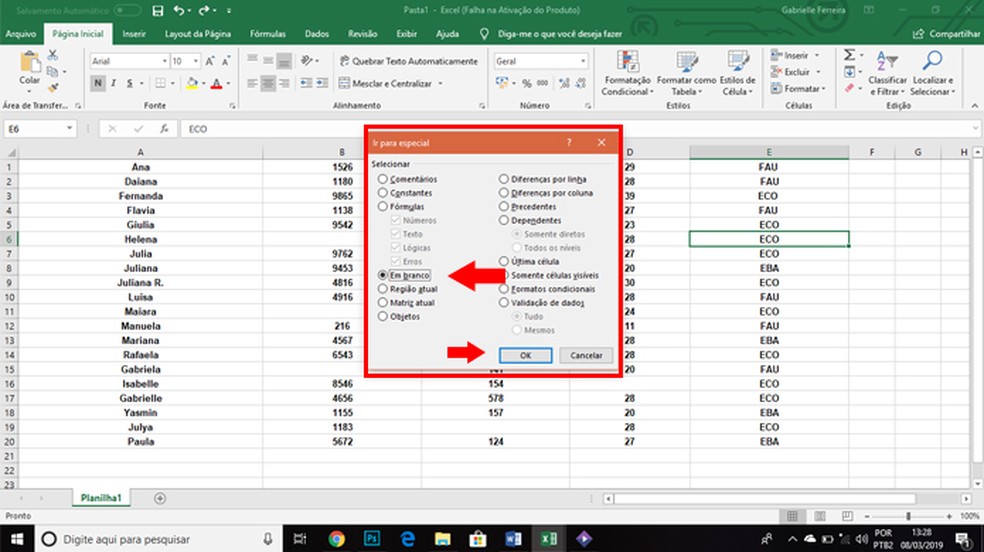Image resolution: width=984 pixels, height=552 pixels.
Task: Click the increase indent icon
Action: (x=322, y=83)
